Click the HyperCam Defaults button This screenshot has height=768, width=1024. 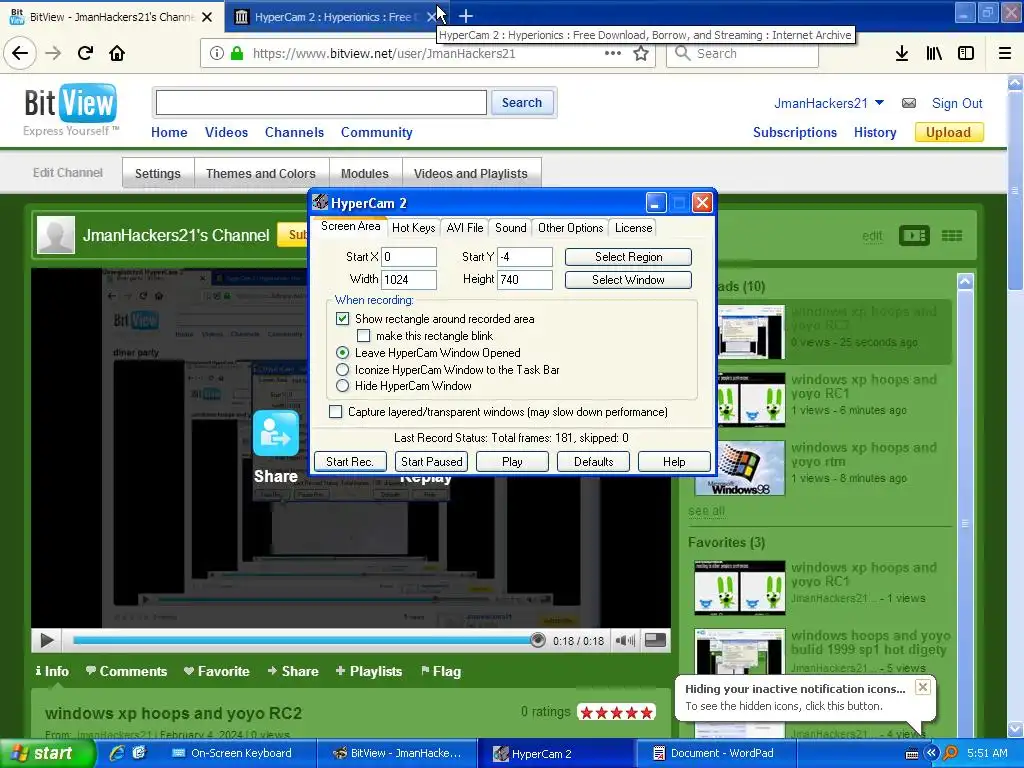tap(594, 462)
